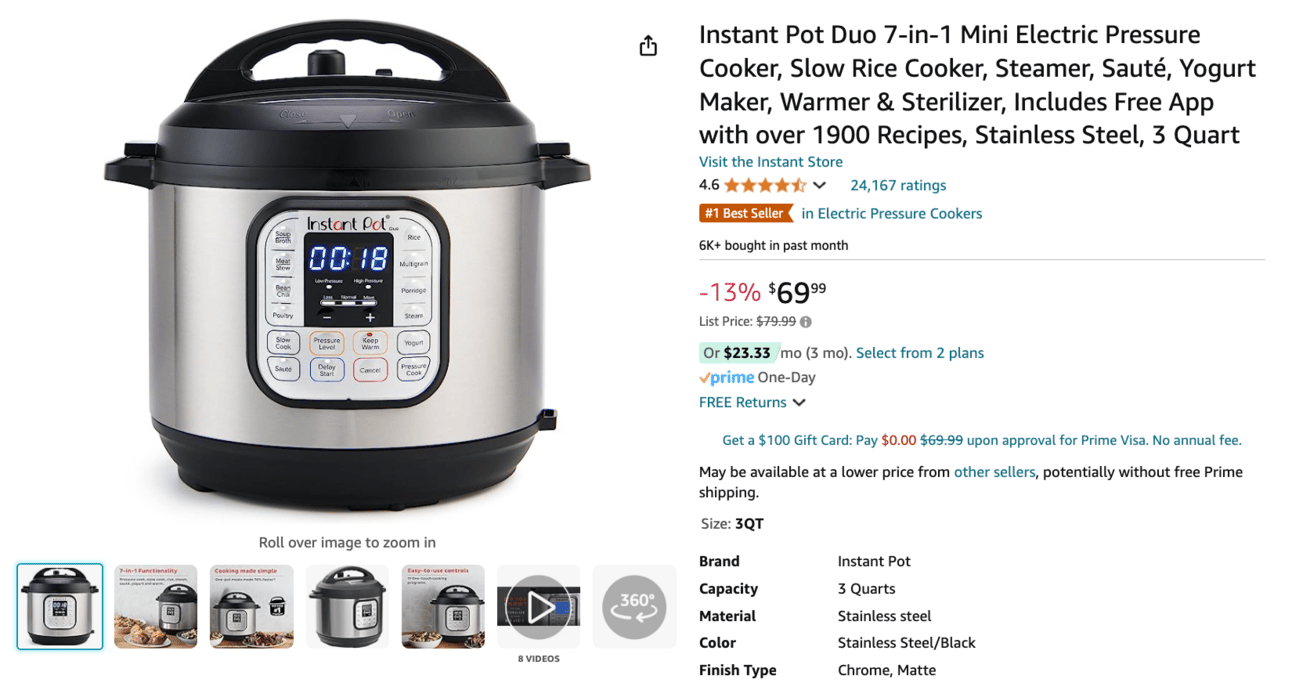Open Visit the Instant Store link
The height and width of the screenshot is (683, 1292).
point(771,162)
